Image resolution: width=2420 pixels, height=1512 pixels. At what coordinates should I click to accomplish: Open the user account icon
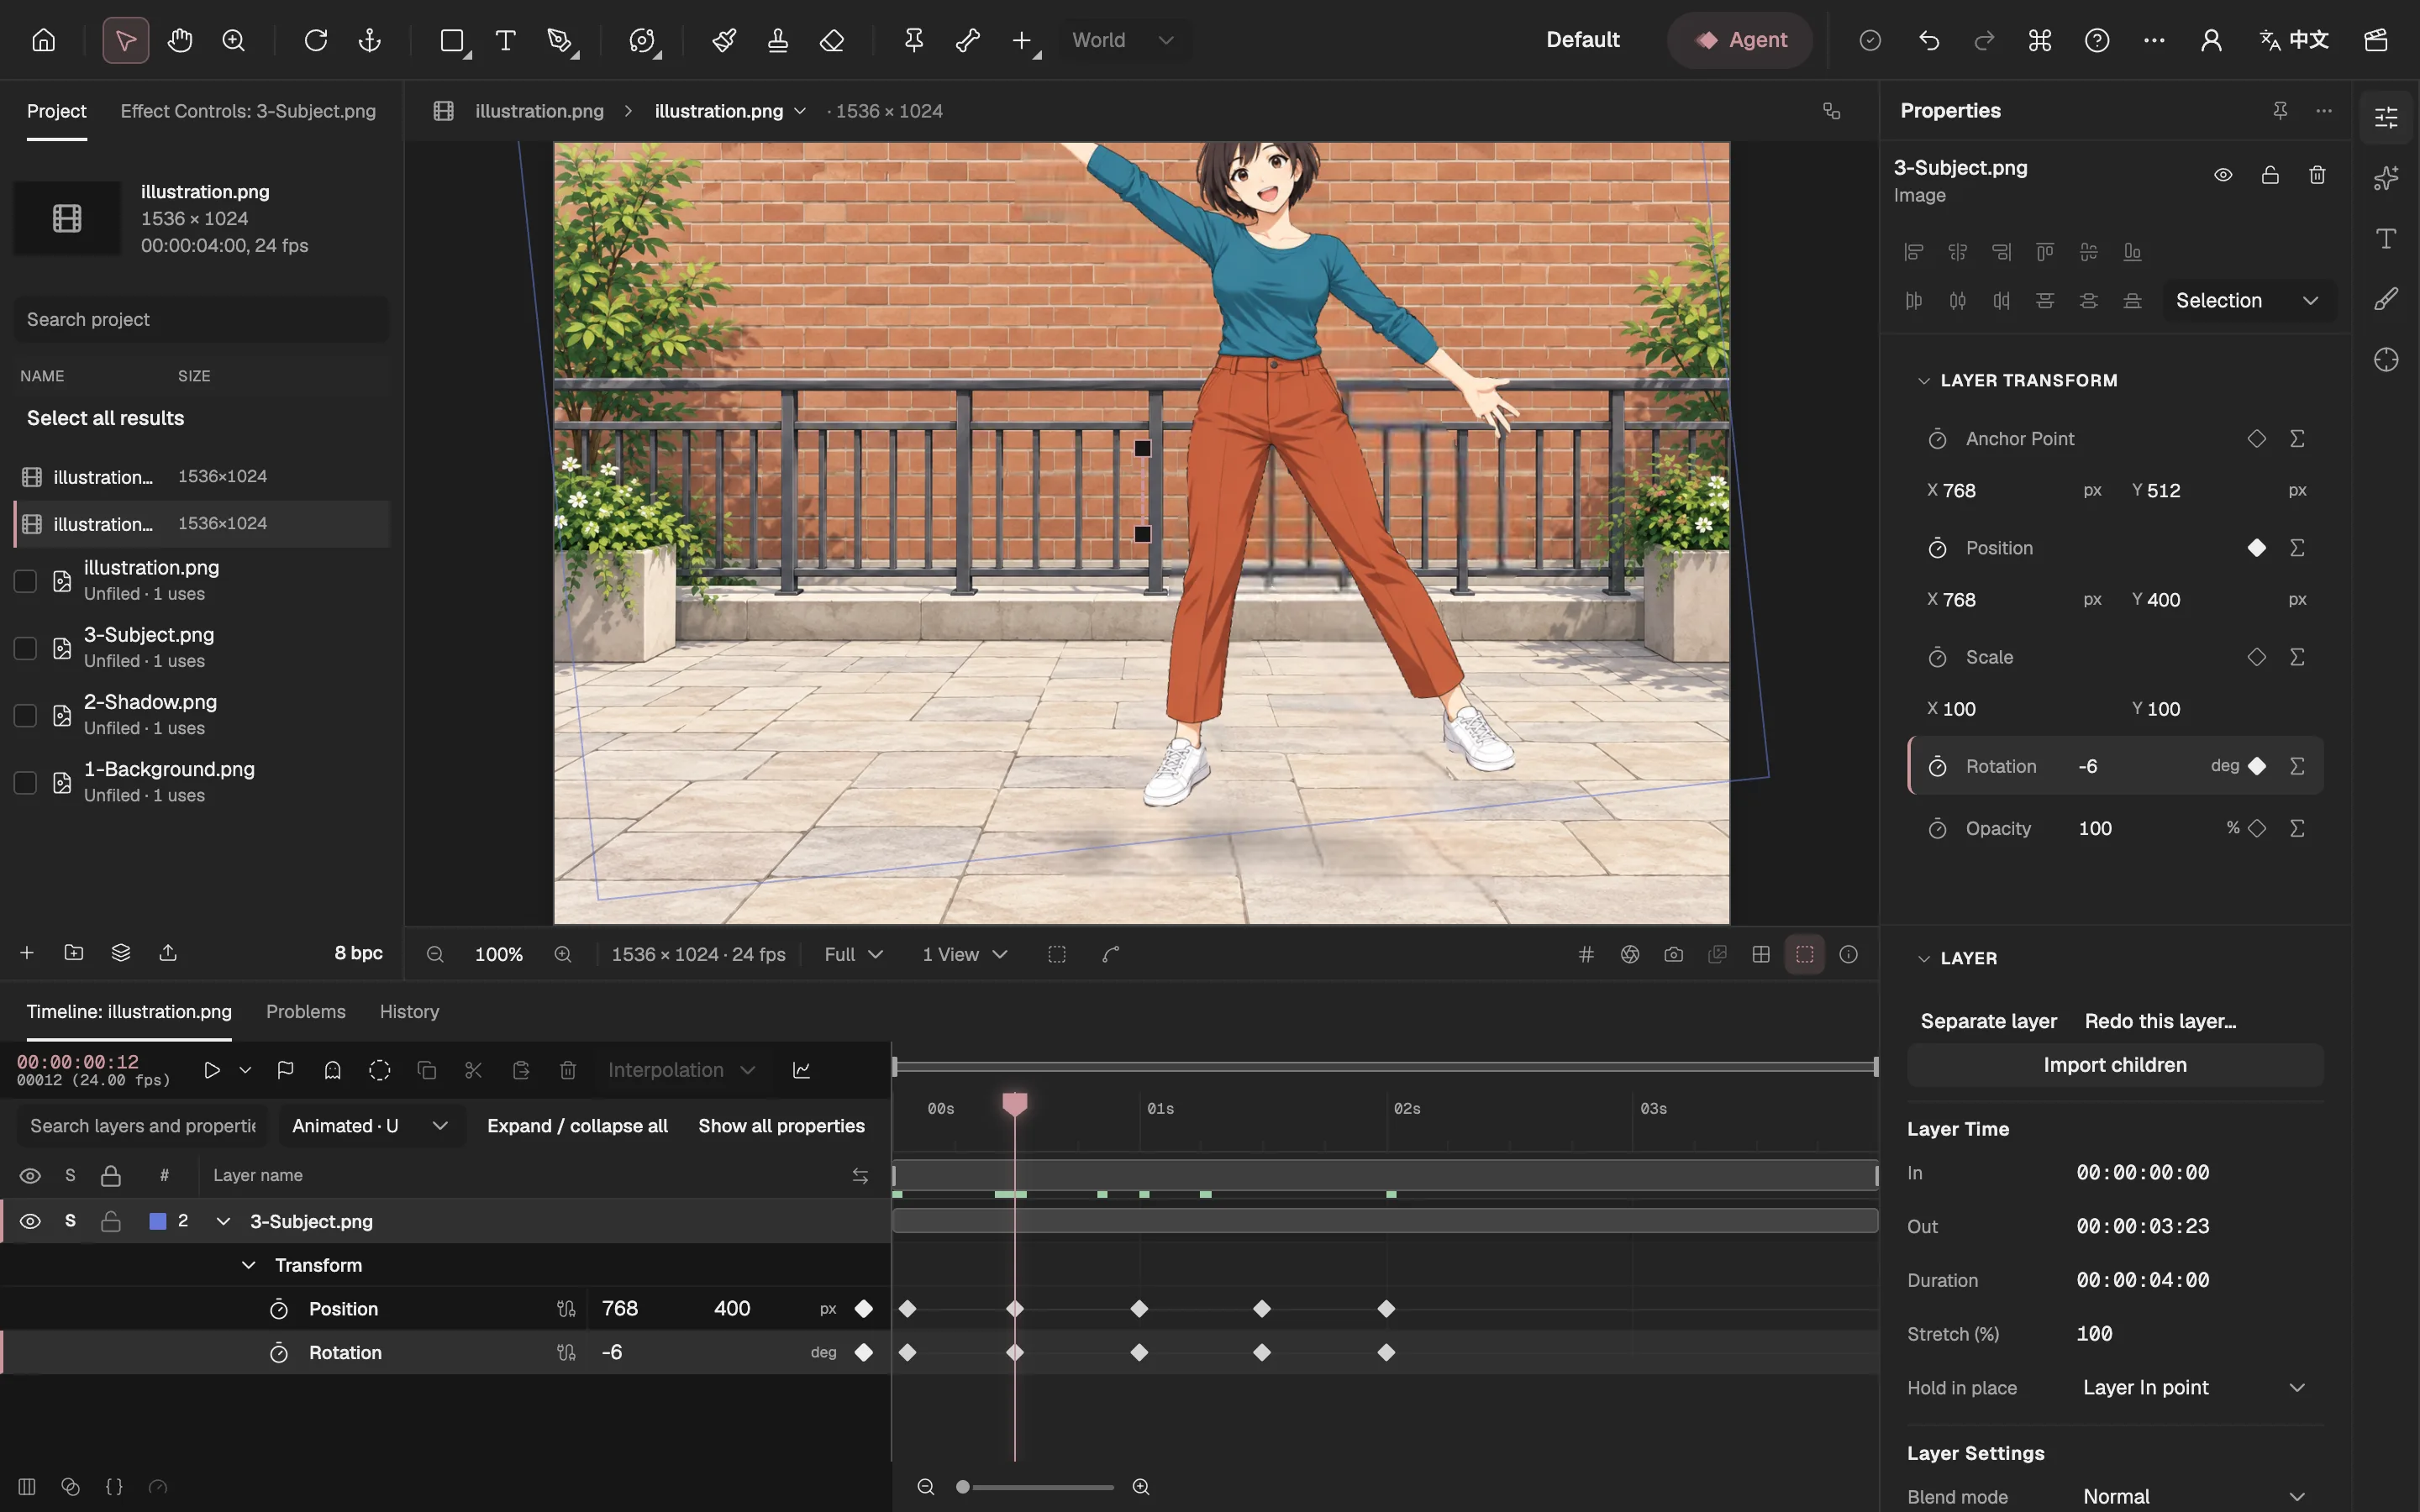coord(2211,40)
